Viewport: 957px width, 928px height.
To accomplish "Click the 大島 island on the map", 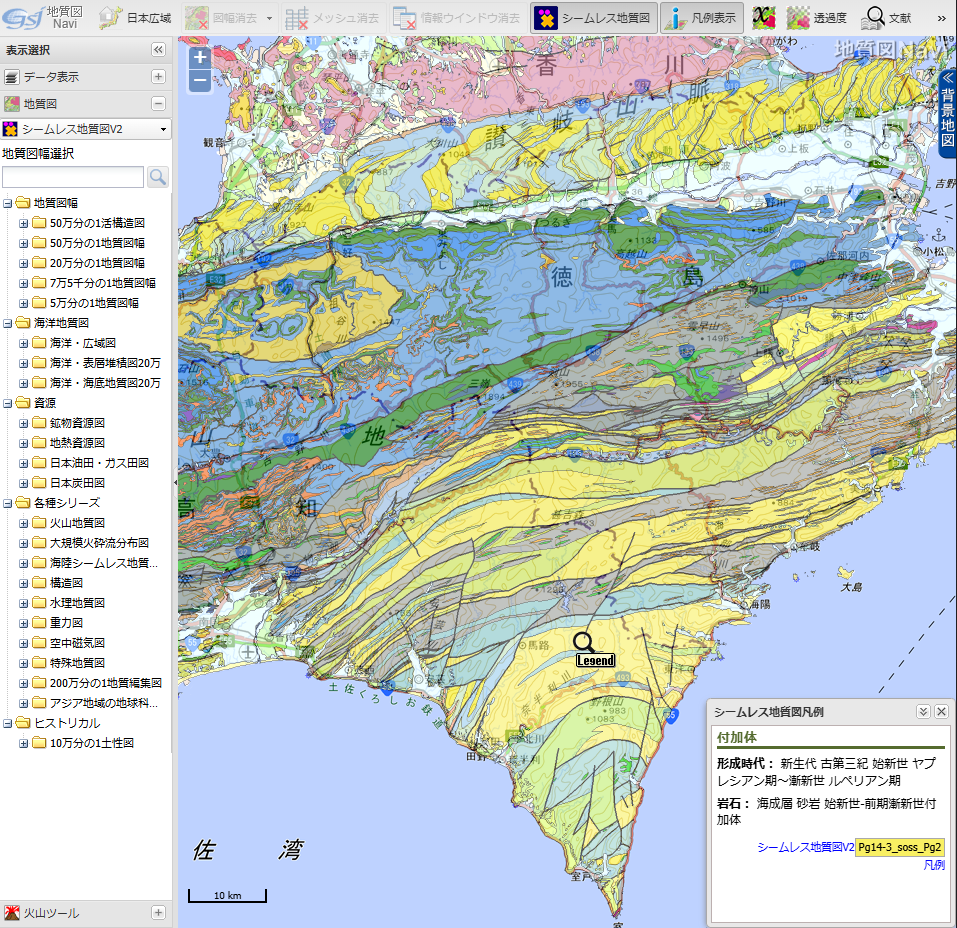I will 846,573.
